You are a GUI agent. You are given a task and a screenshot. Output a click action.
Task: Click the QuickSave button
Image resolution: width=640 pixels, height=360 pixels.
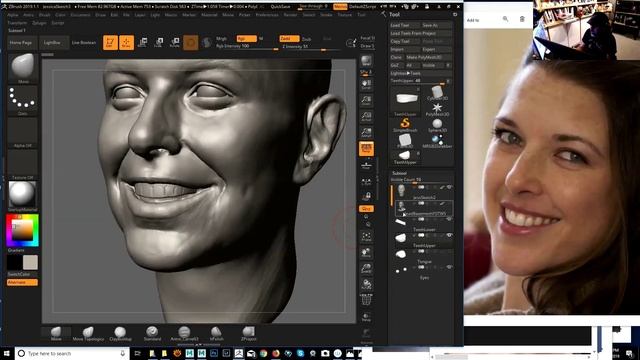pos(280,7)
